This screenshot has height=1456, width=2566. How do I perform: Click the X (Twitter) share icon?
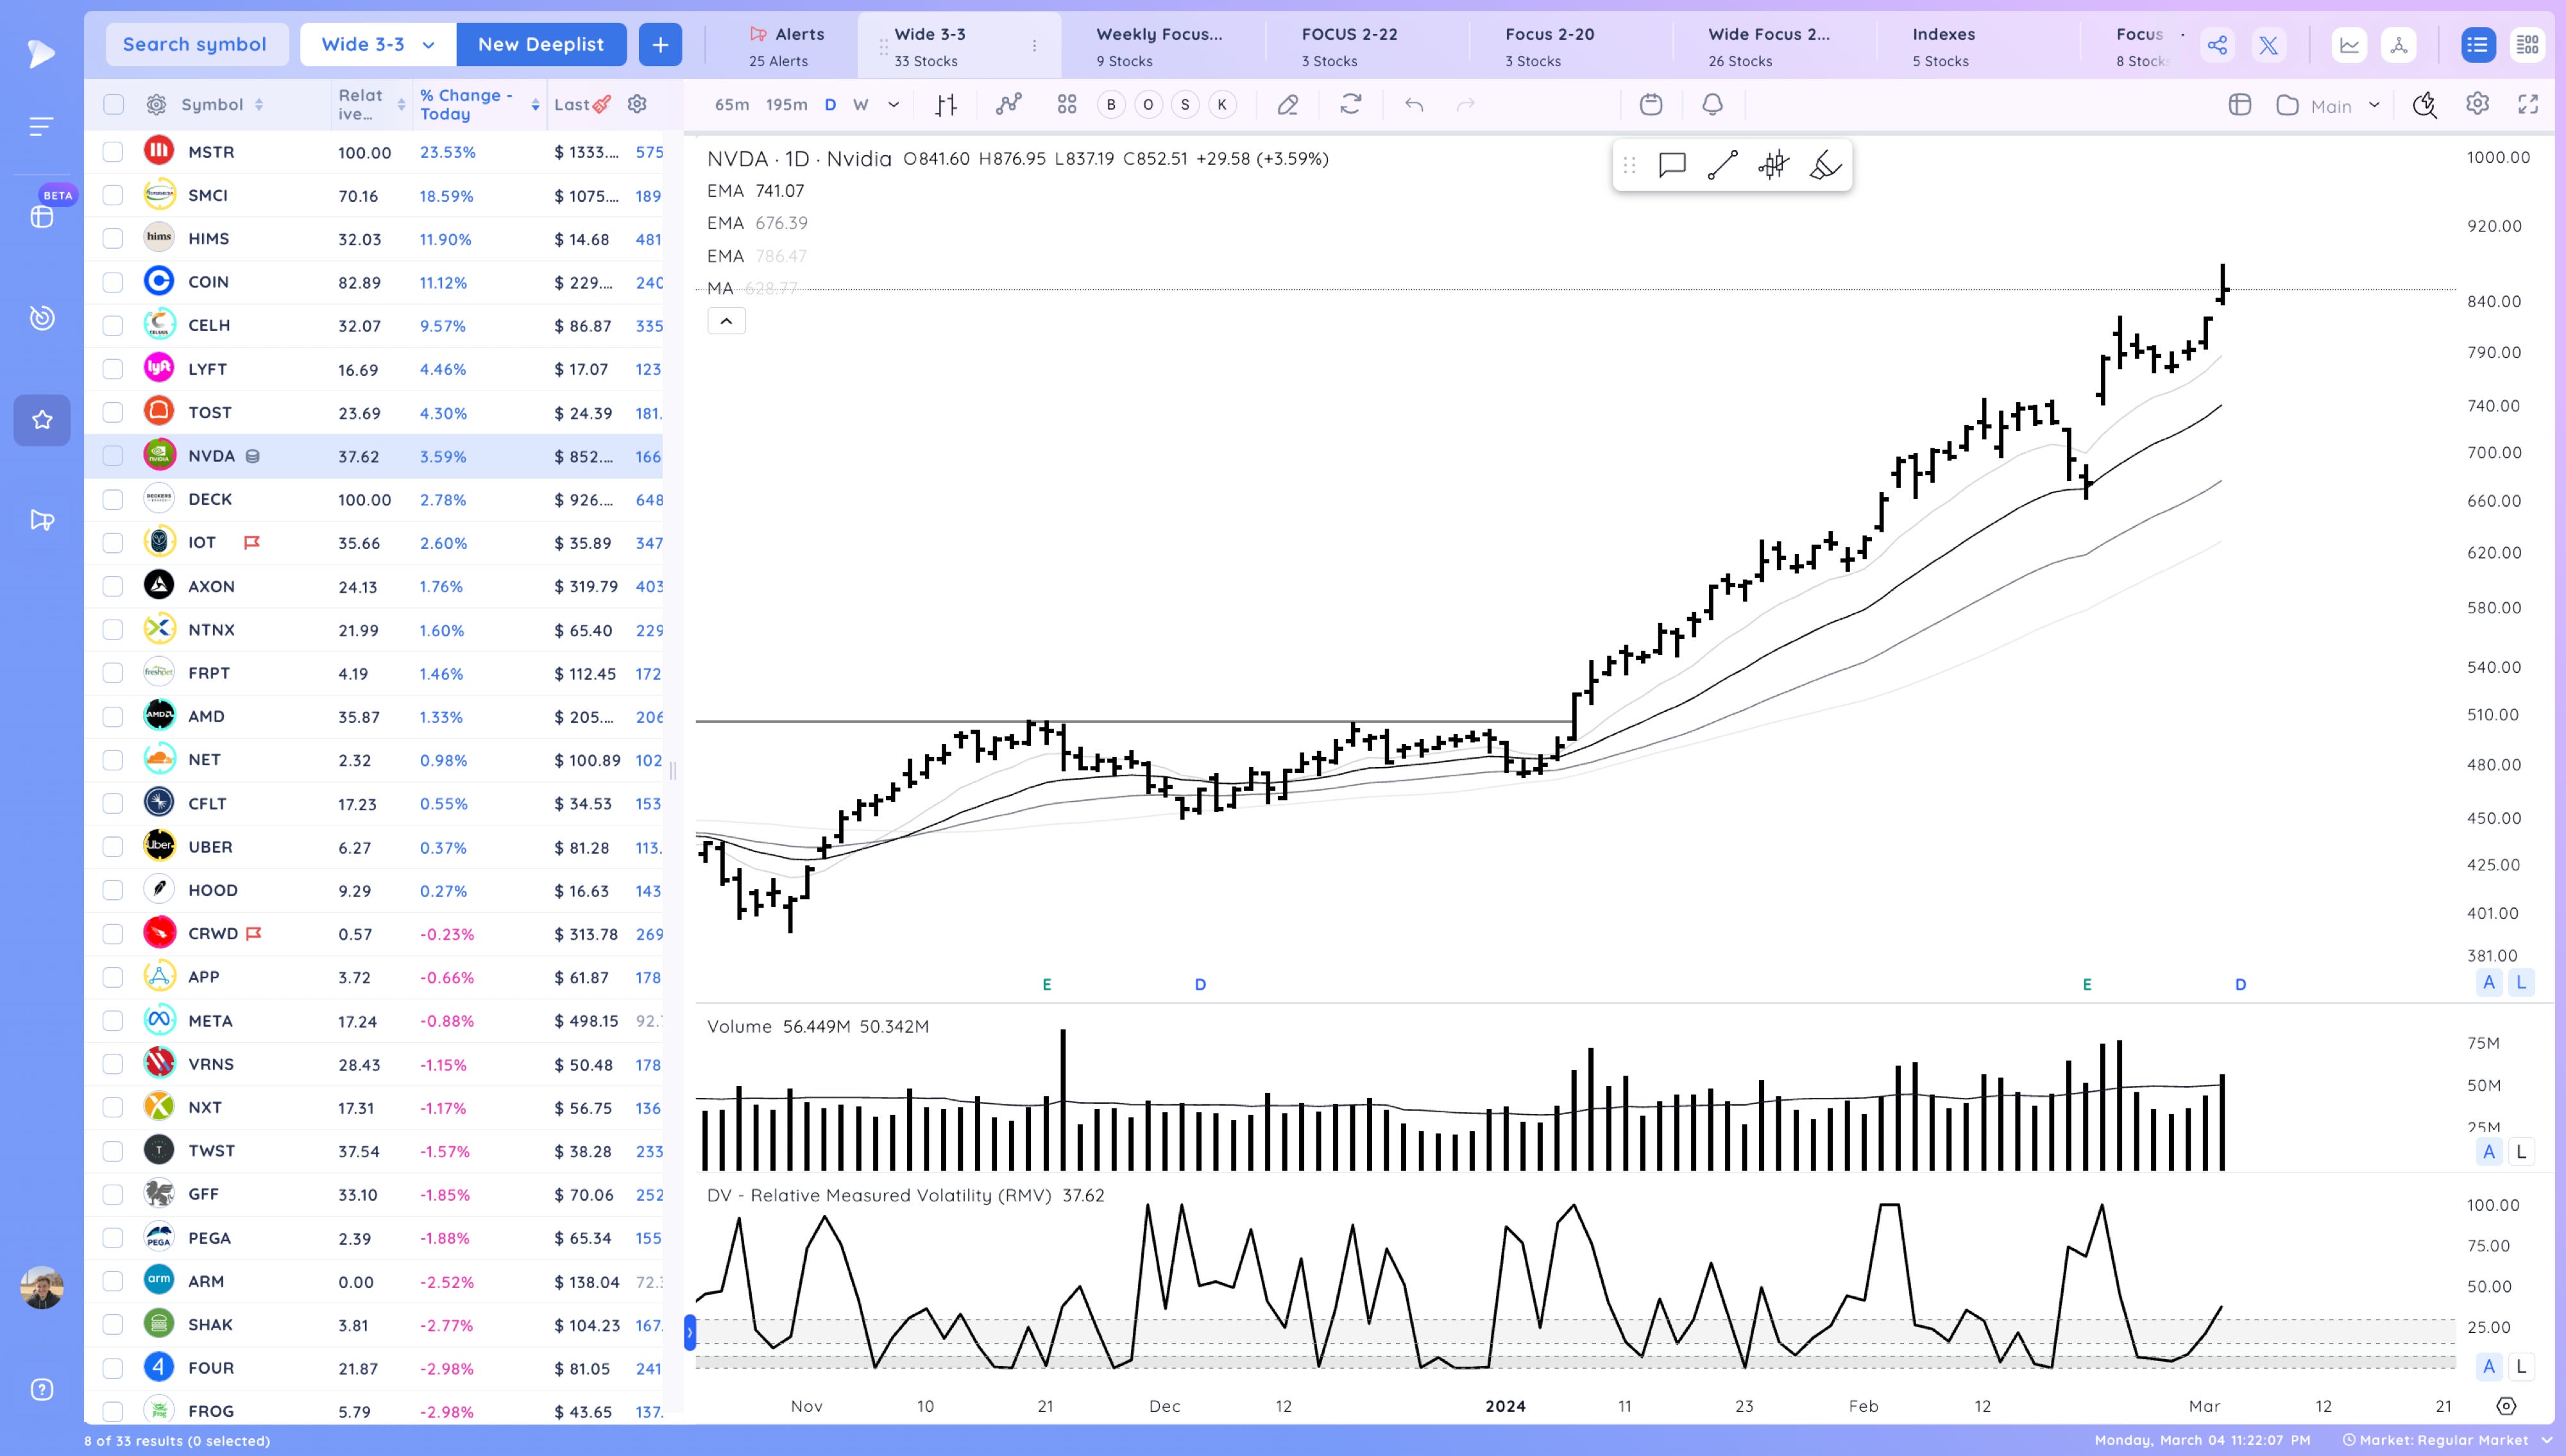point(2268,45)
